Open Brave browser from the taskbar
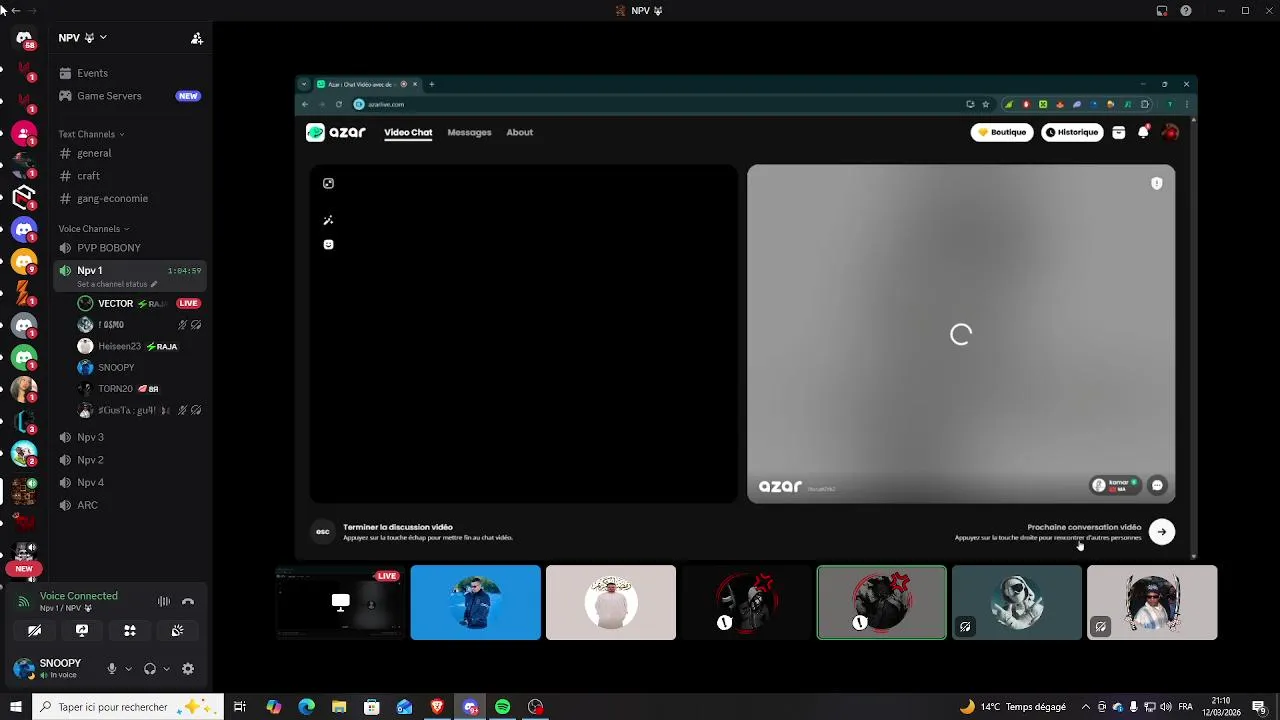 (437, 707)
